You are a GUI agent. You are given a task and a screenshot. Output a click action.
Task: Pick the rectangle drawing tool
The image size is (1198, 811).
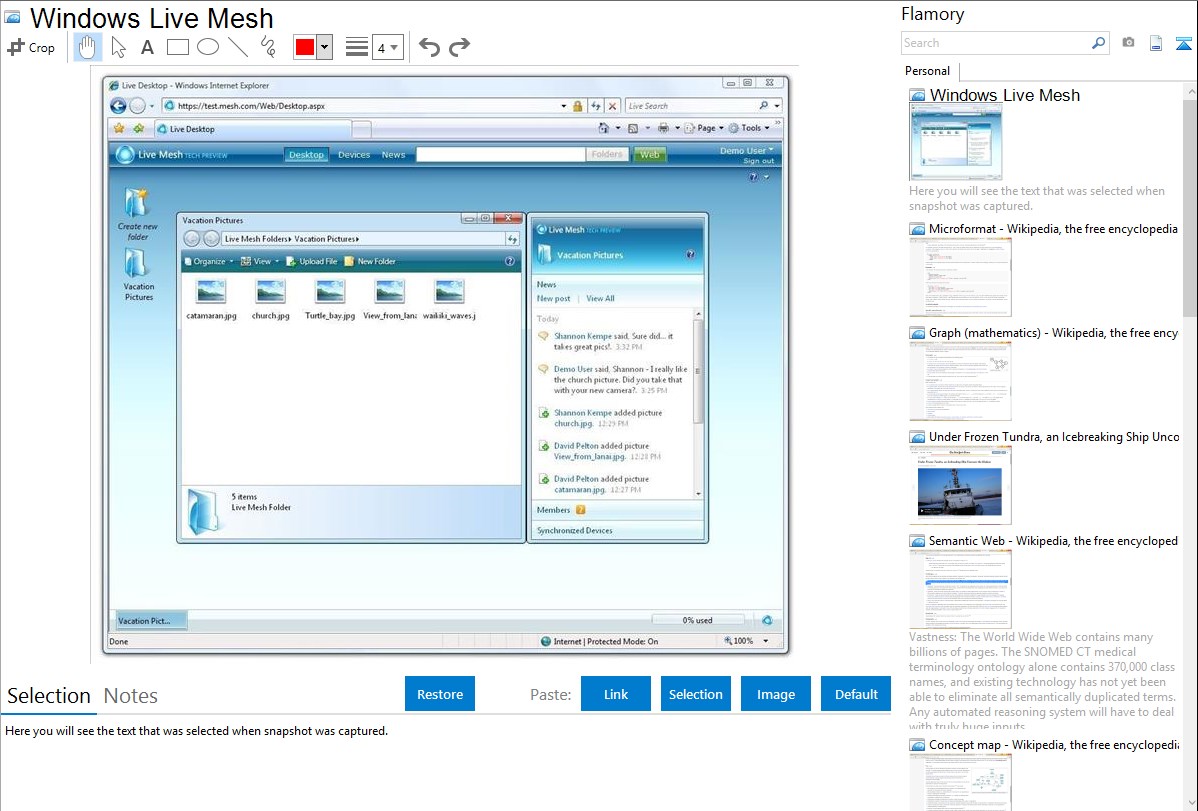(x=177, y=47)
